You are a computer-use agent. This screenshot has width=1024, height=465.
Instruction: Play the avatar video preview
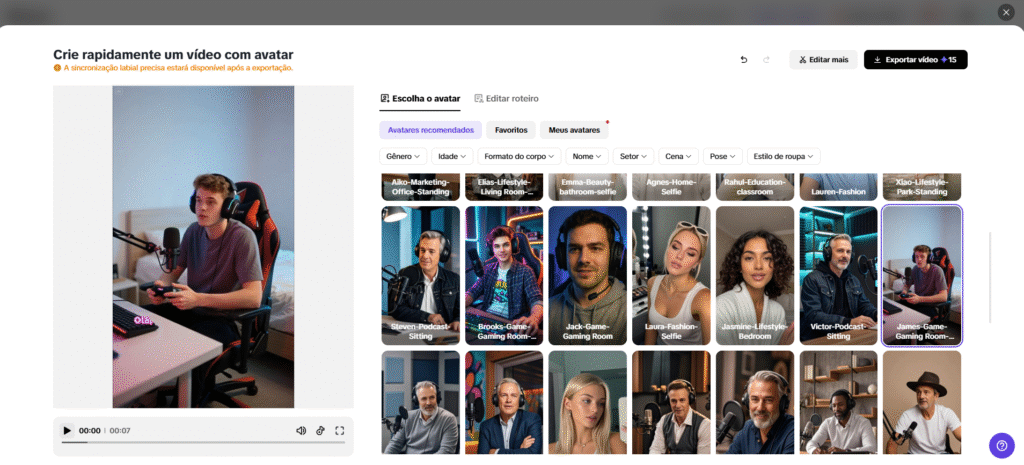point(67,430)
